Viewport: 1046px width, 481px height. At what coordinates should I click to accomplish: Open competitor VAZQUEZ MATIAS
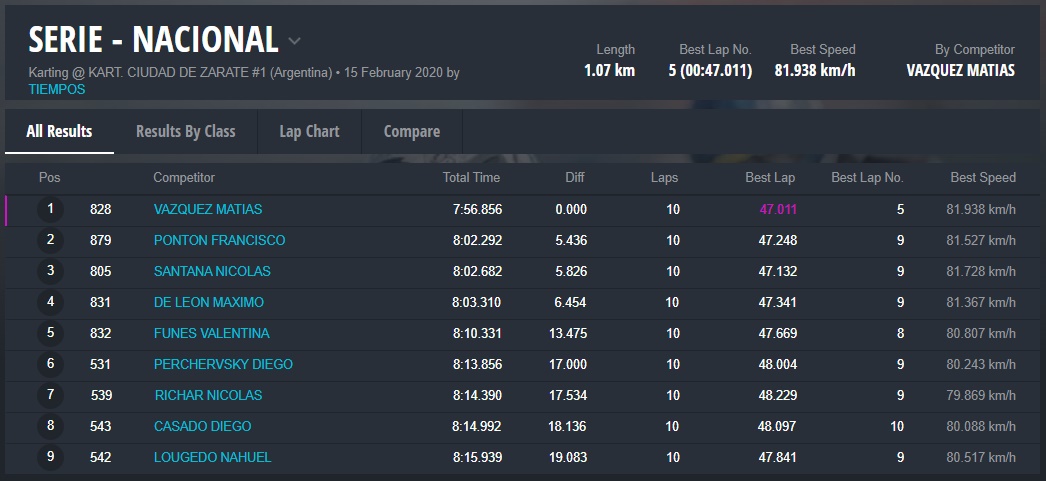(x=208, y=209)
